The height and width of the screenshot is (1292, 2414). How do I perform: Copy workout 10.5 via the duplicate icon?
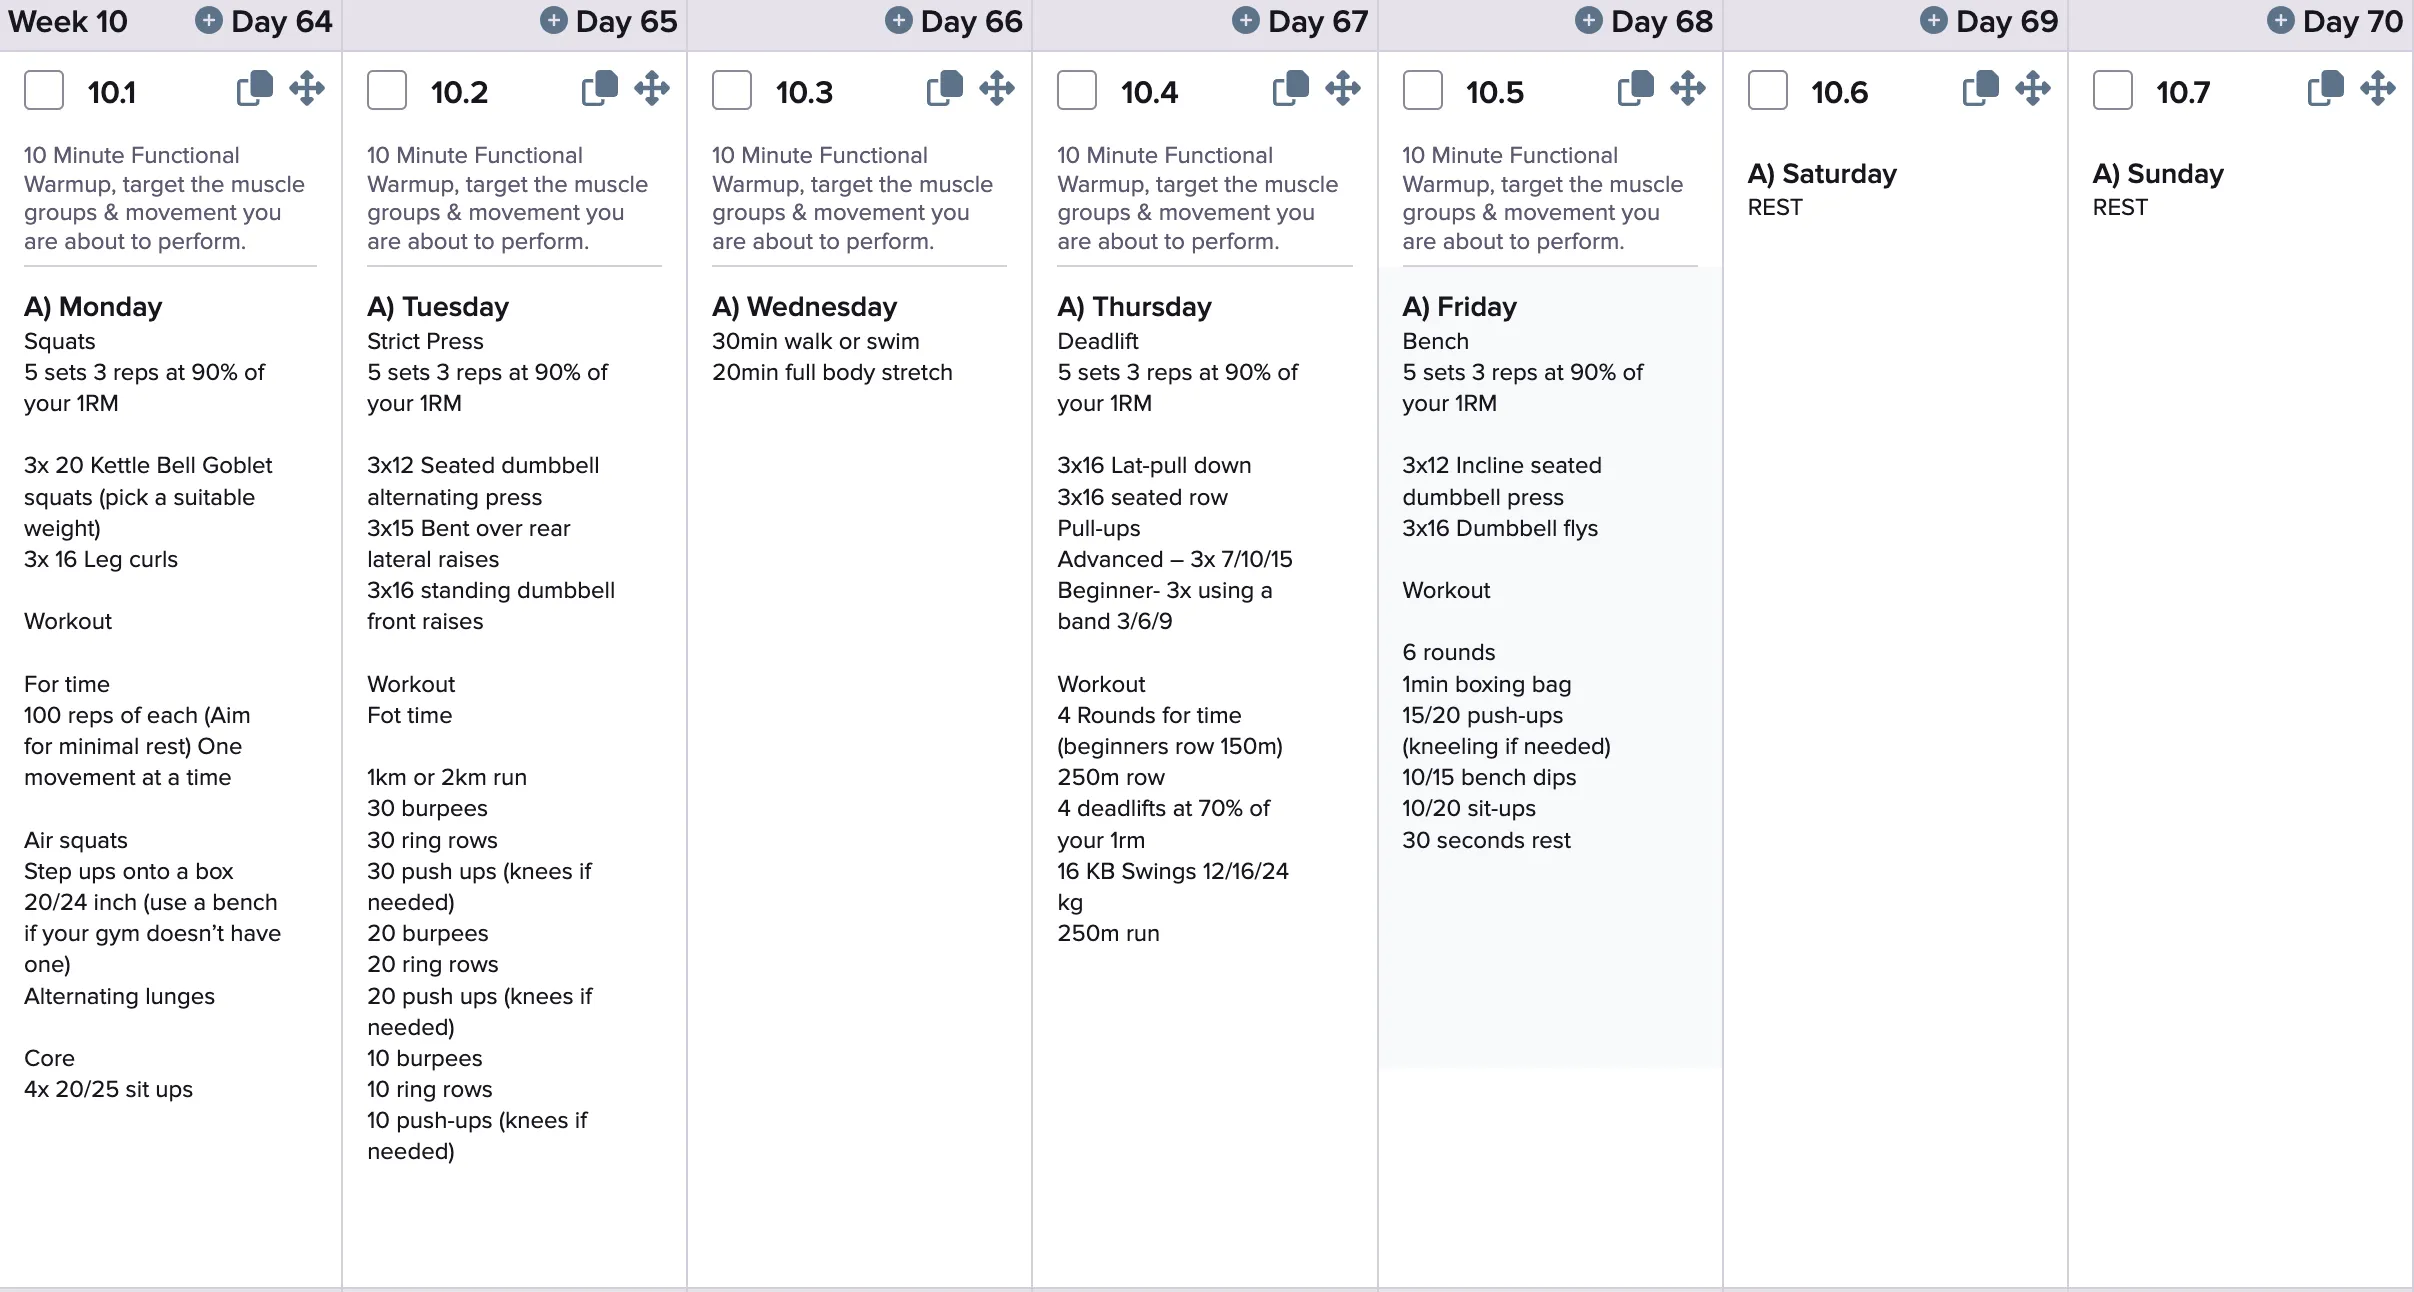pyautogui.click(x=1636, y=89)
